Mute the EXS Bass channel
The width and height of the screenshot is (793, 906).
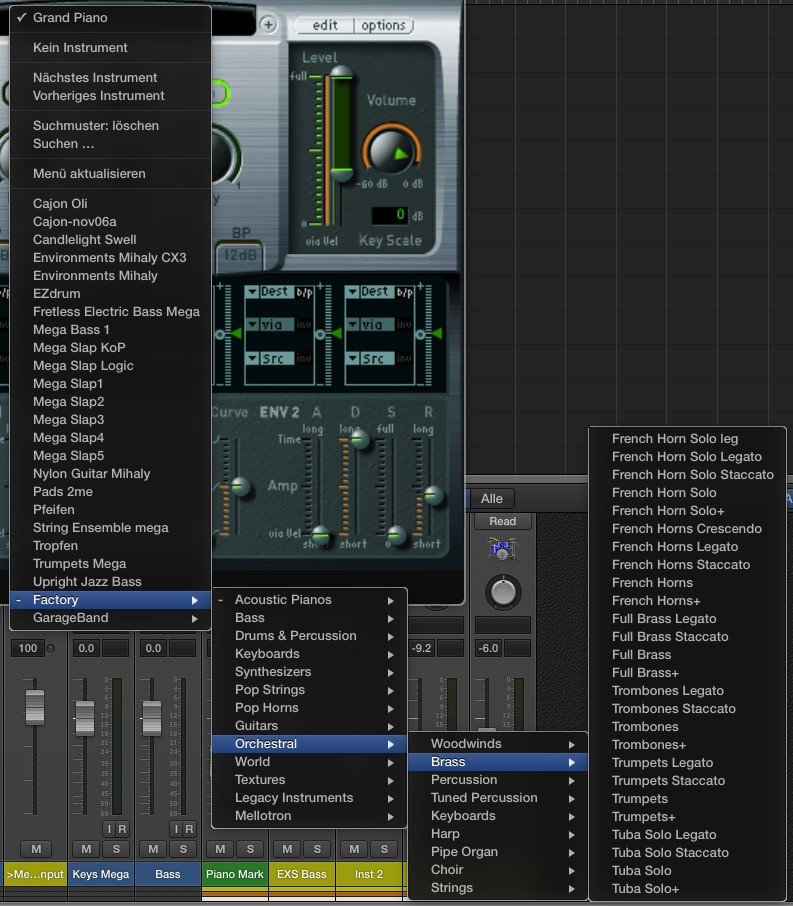click(287, 849)
